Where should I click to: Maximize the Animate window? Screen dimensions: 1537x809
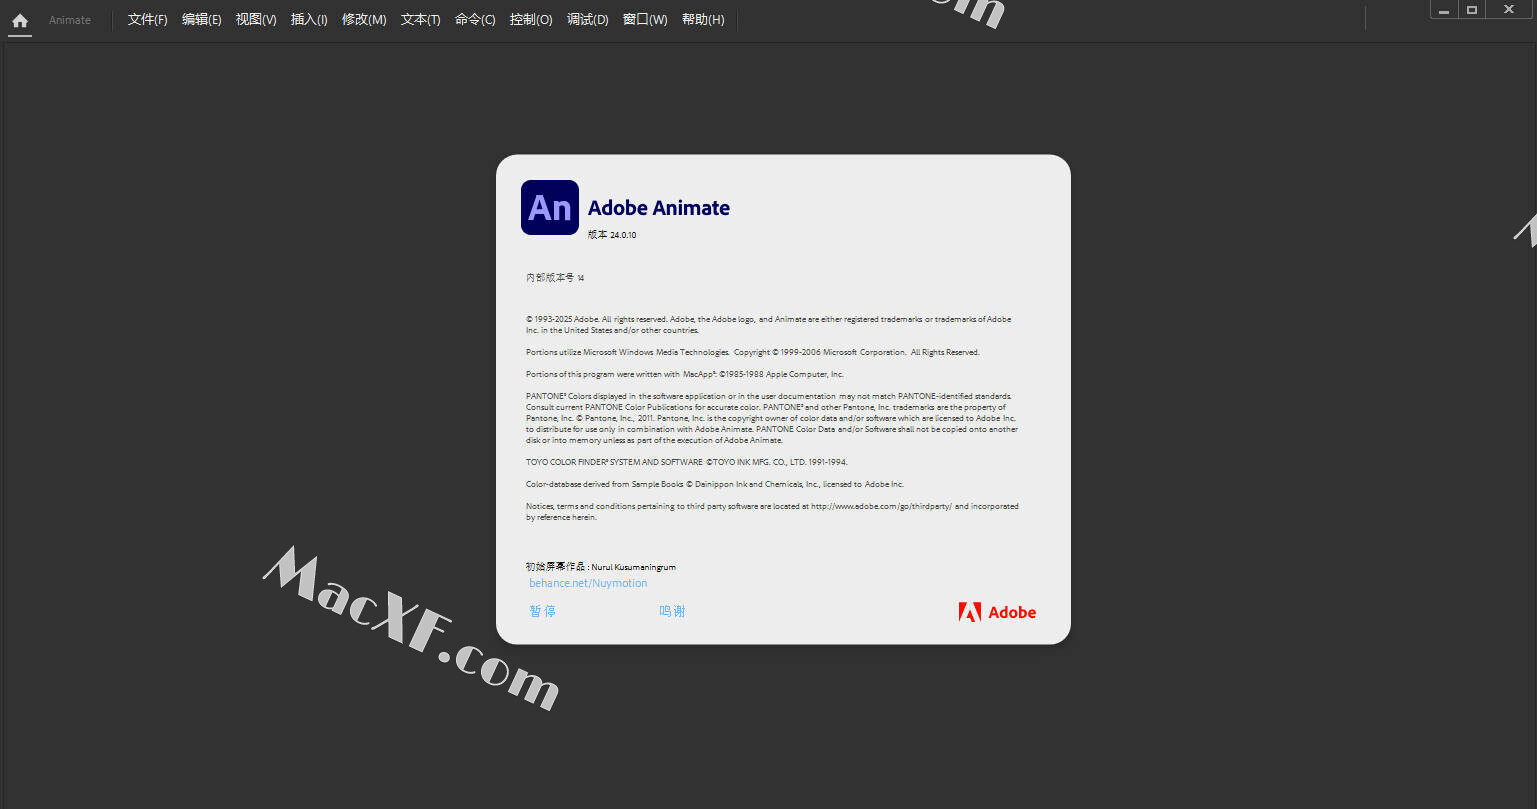1472,9
